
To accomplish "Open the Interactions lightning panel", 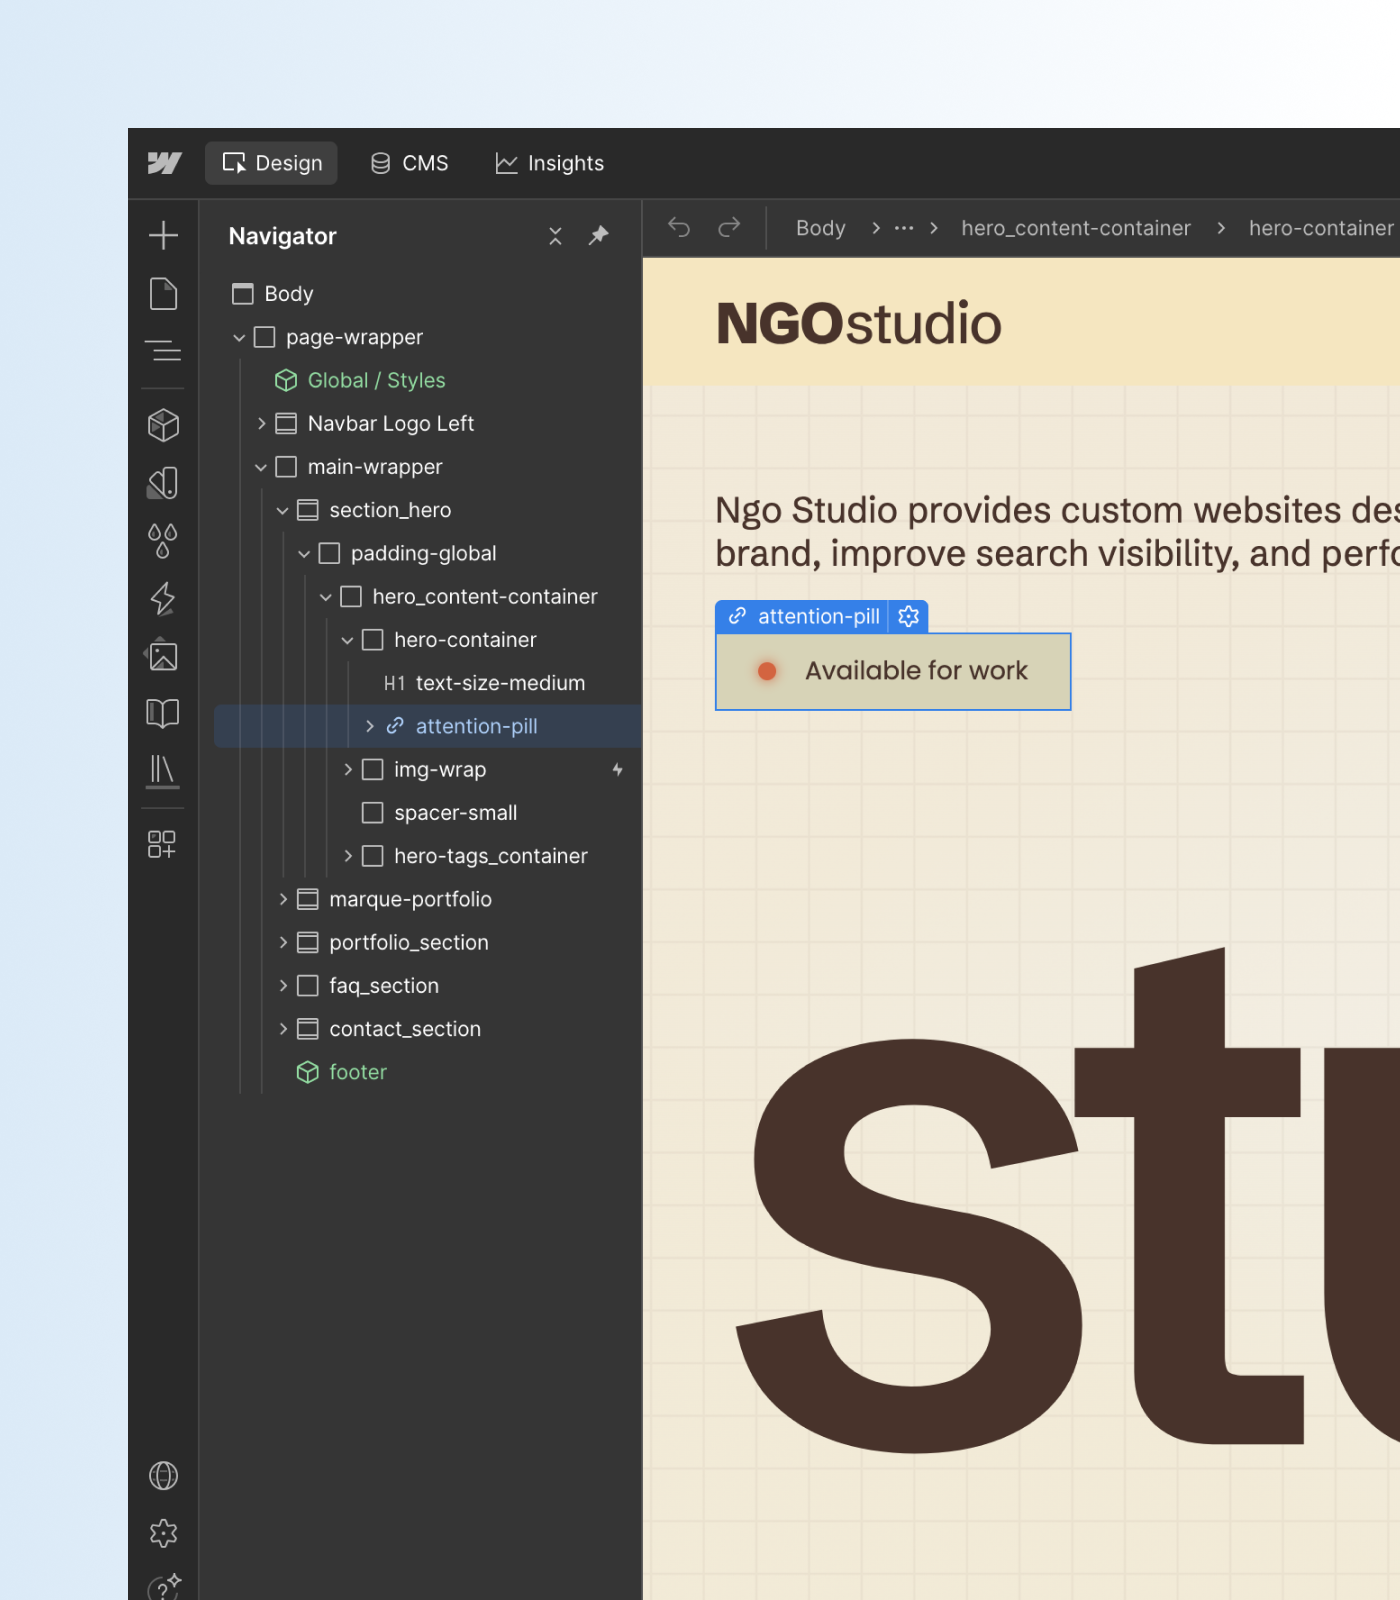I will pyautogui.click(x=163, y=598).
